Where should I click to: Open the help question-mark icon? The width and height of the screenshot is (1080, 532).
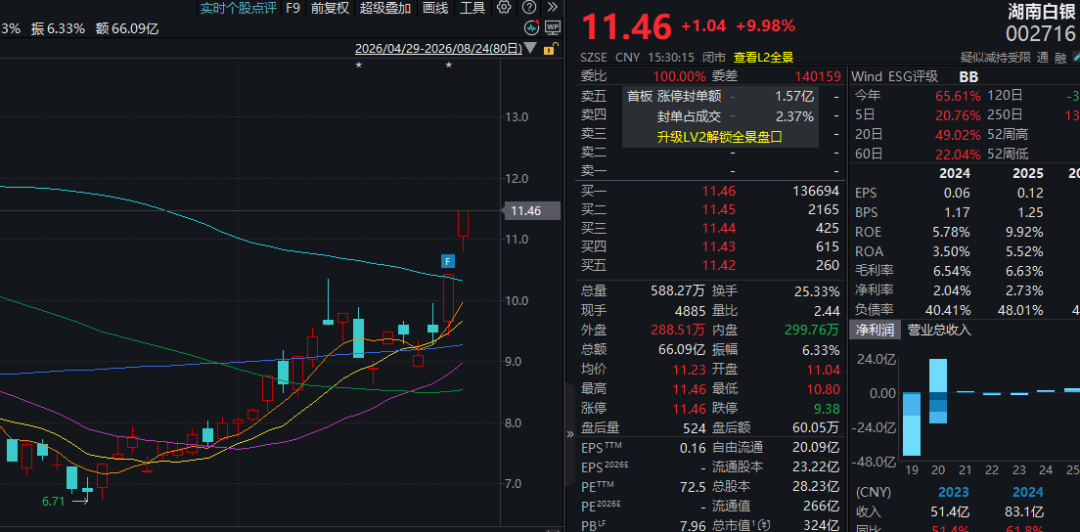coord(528,8)
